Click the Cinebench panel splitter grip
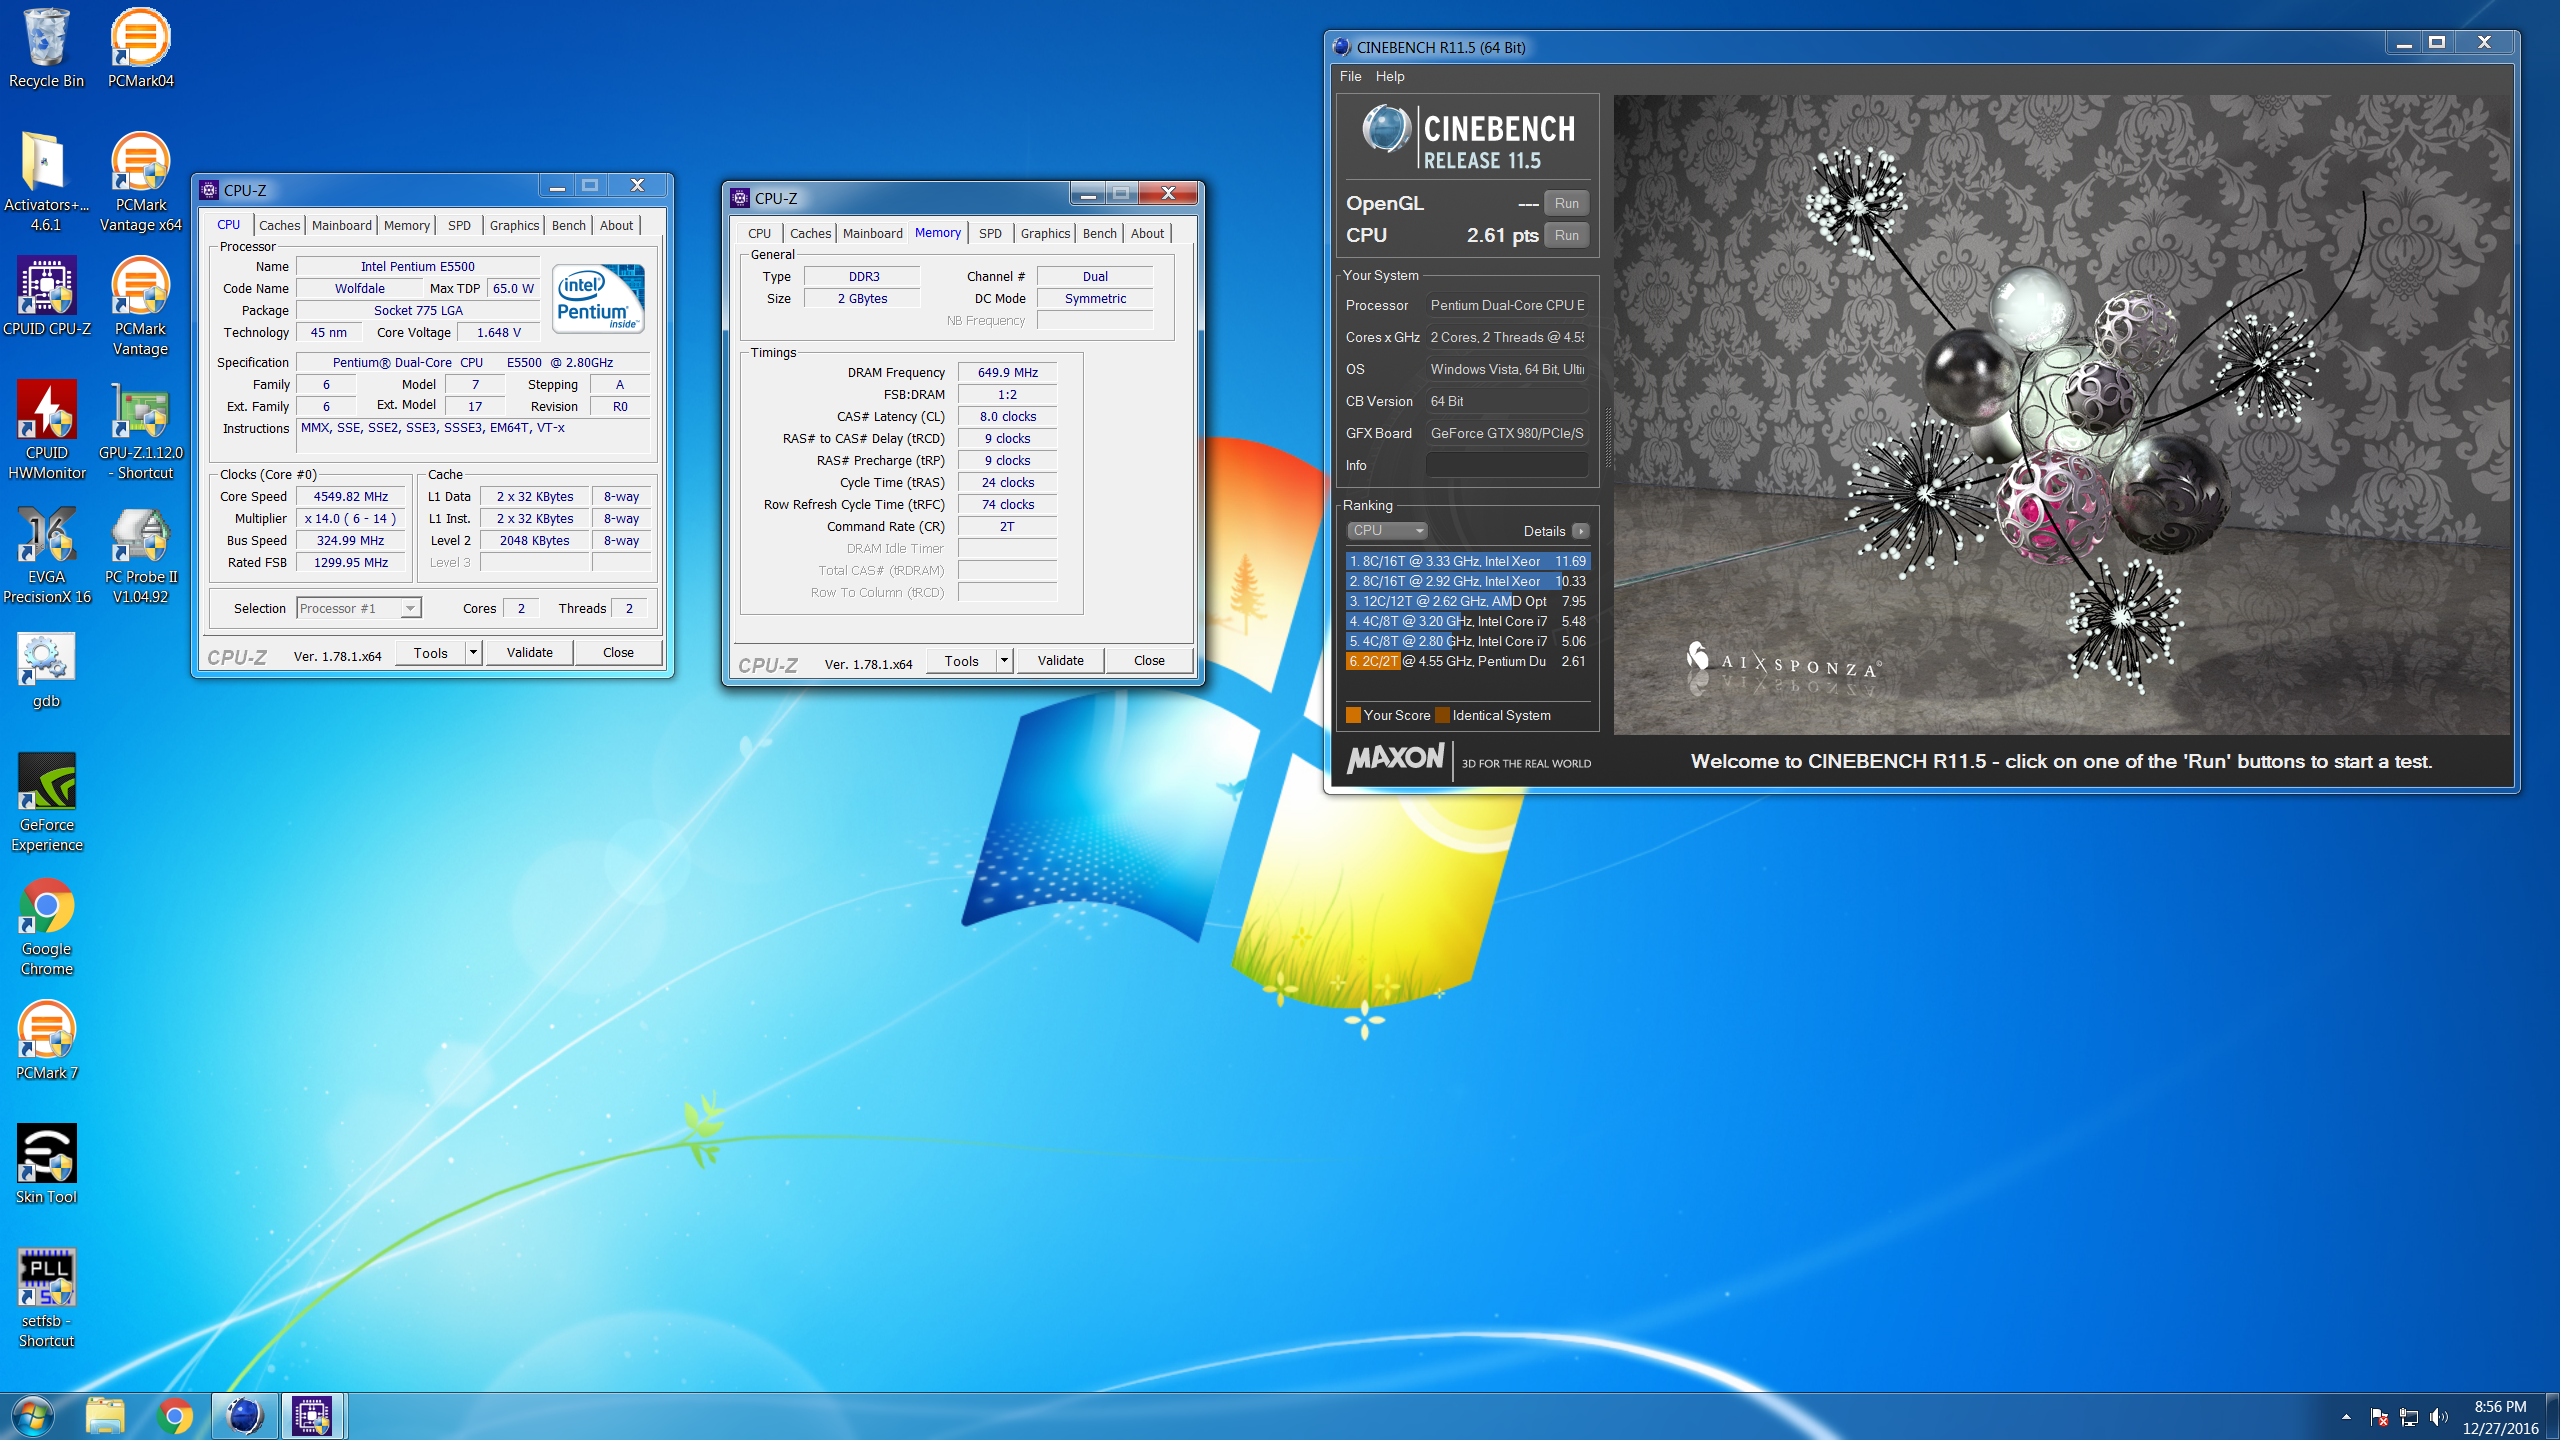 point(1607,438)
